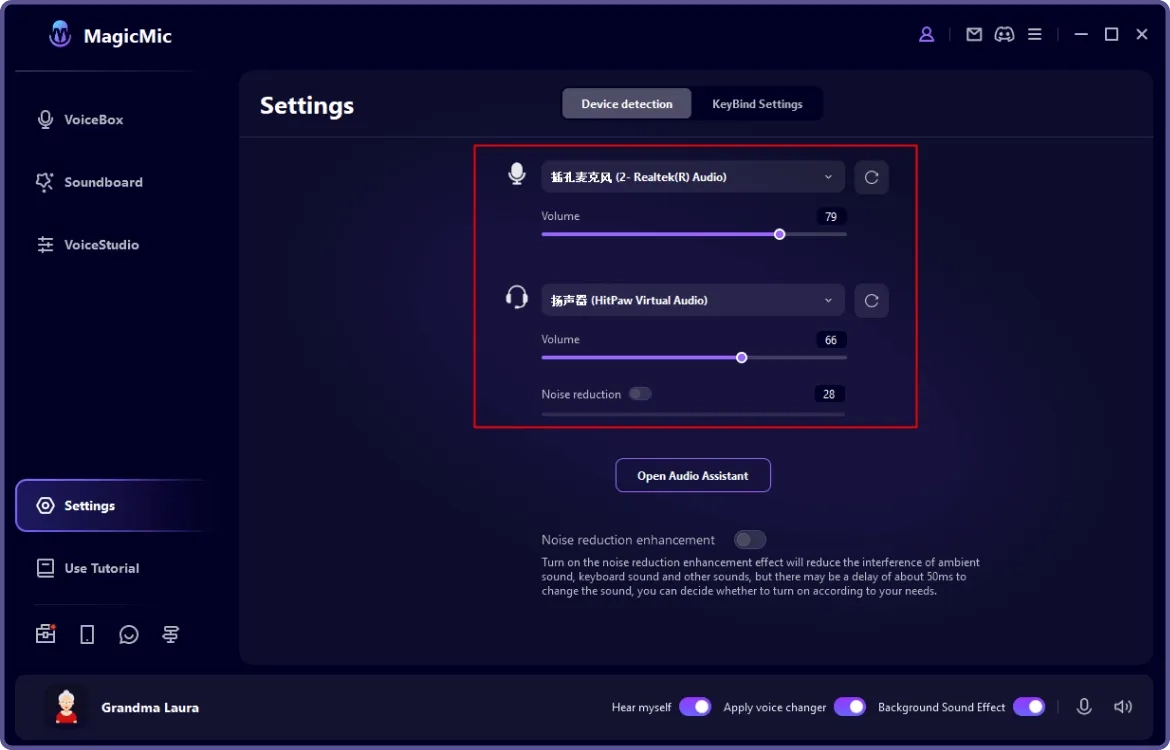This screenshot has width=1170, height=750.
Task: Click the Open Audio Assistant button
Action: [693, 475]
